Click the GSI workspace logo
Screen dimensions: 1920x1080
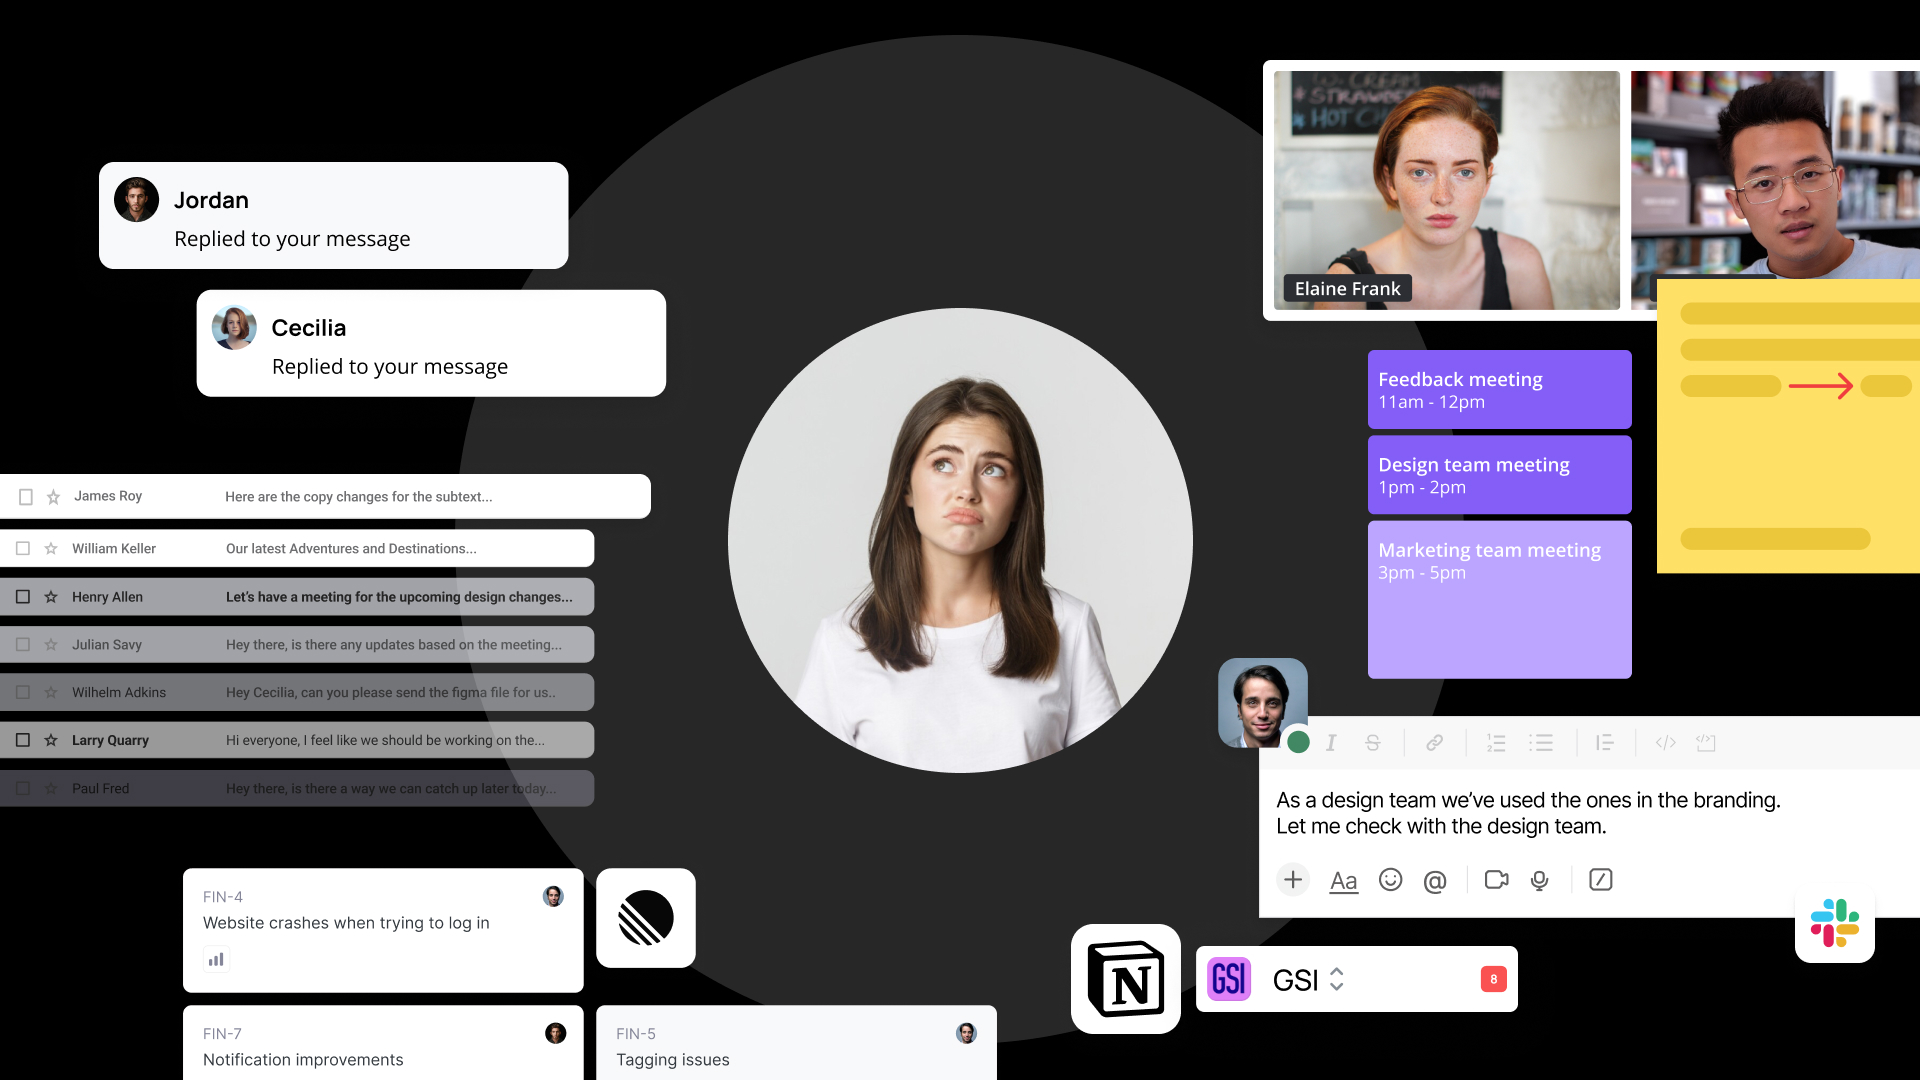(1229, 979)
